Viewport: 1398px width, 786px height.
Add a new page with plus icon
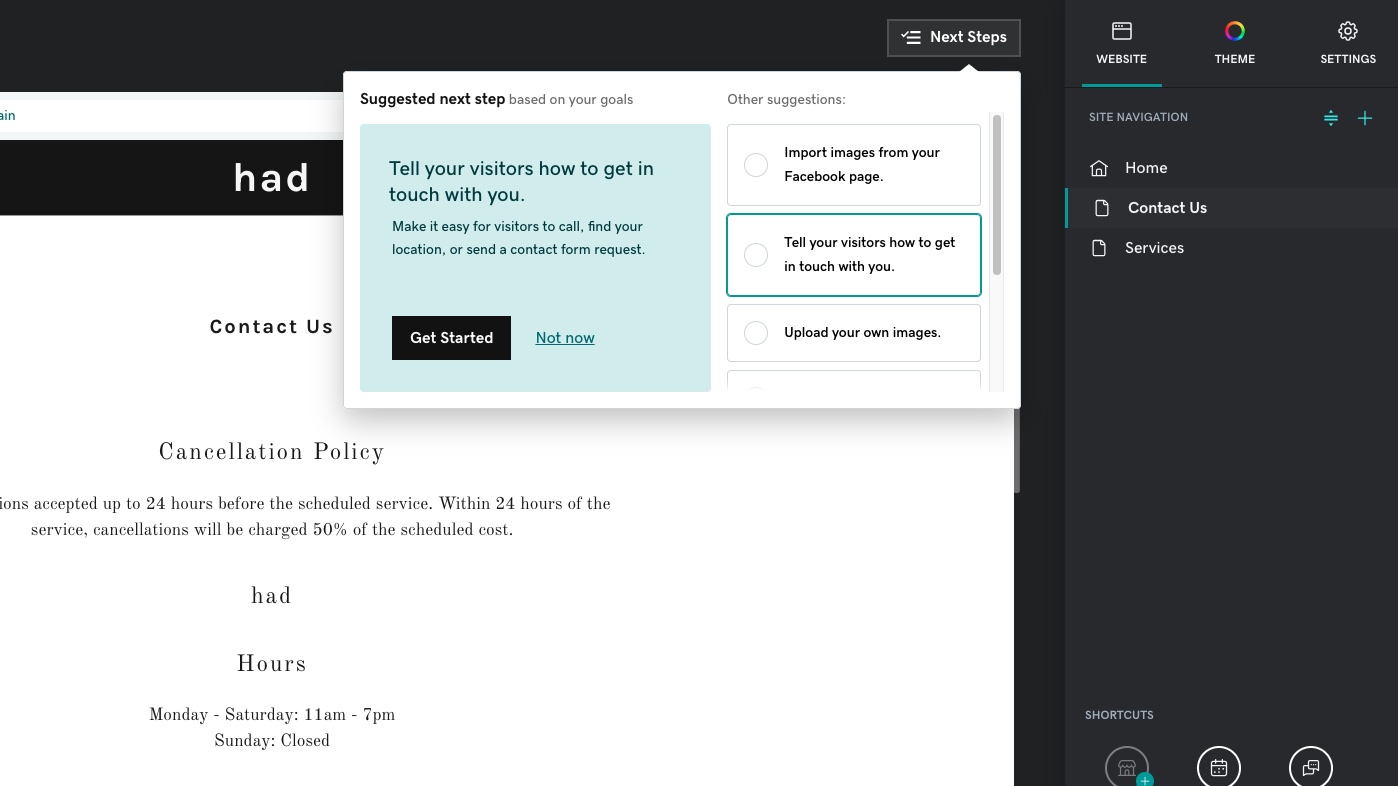click(1365, 118)
